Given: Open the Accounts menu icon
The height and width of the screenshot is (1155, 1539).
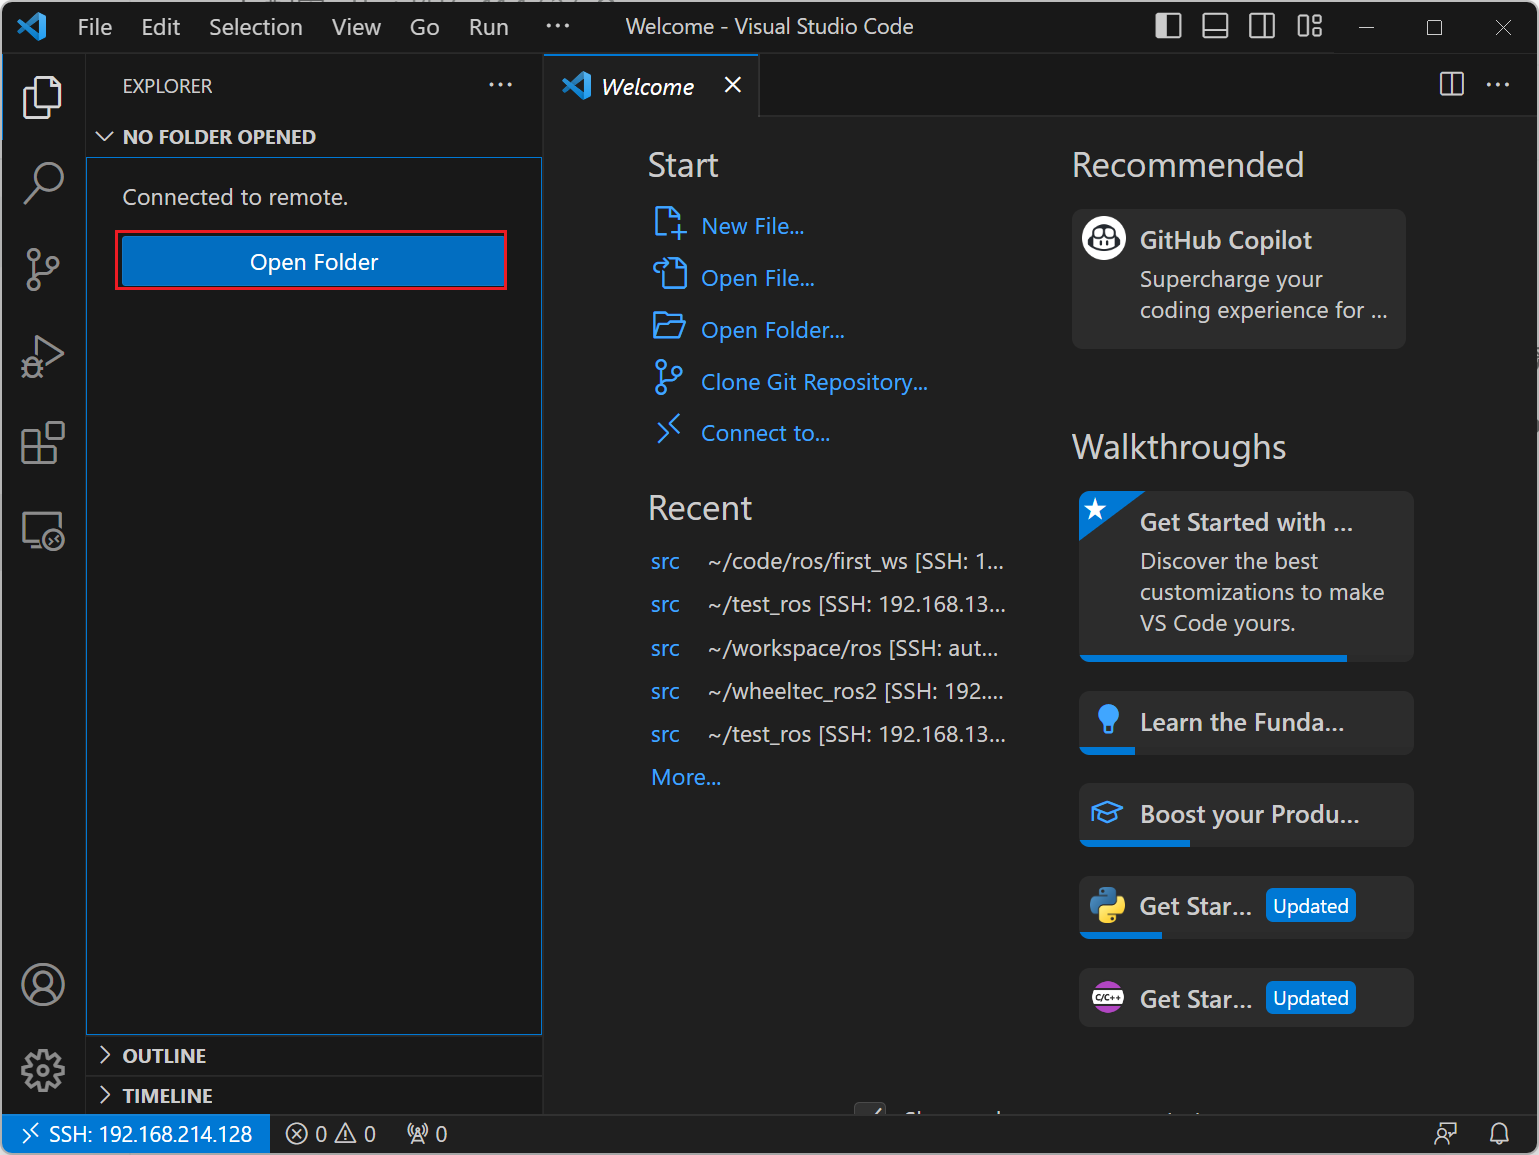Looking at the screenshot, I should [x=43, y=985].
